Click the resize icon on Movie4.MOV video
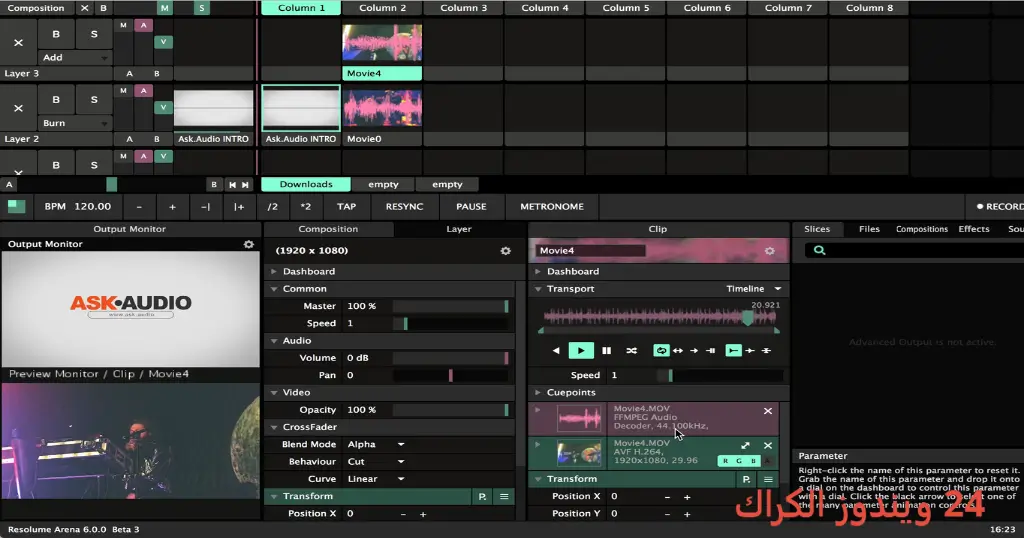1024x538 pixels. click(745, 445)
